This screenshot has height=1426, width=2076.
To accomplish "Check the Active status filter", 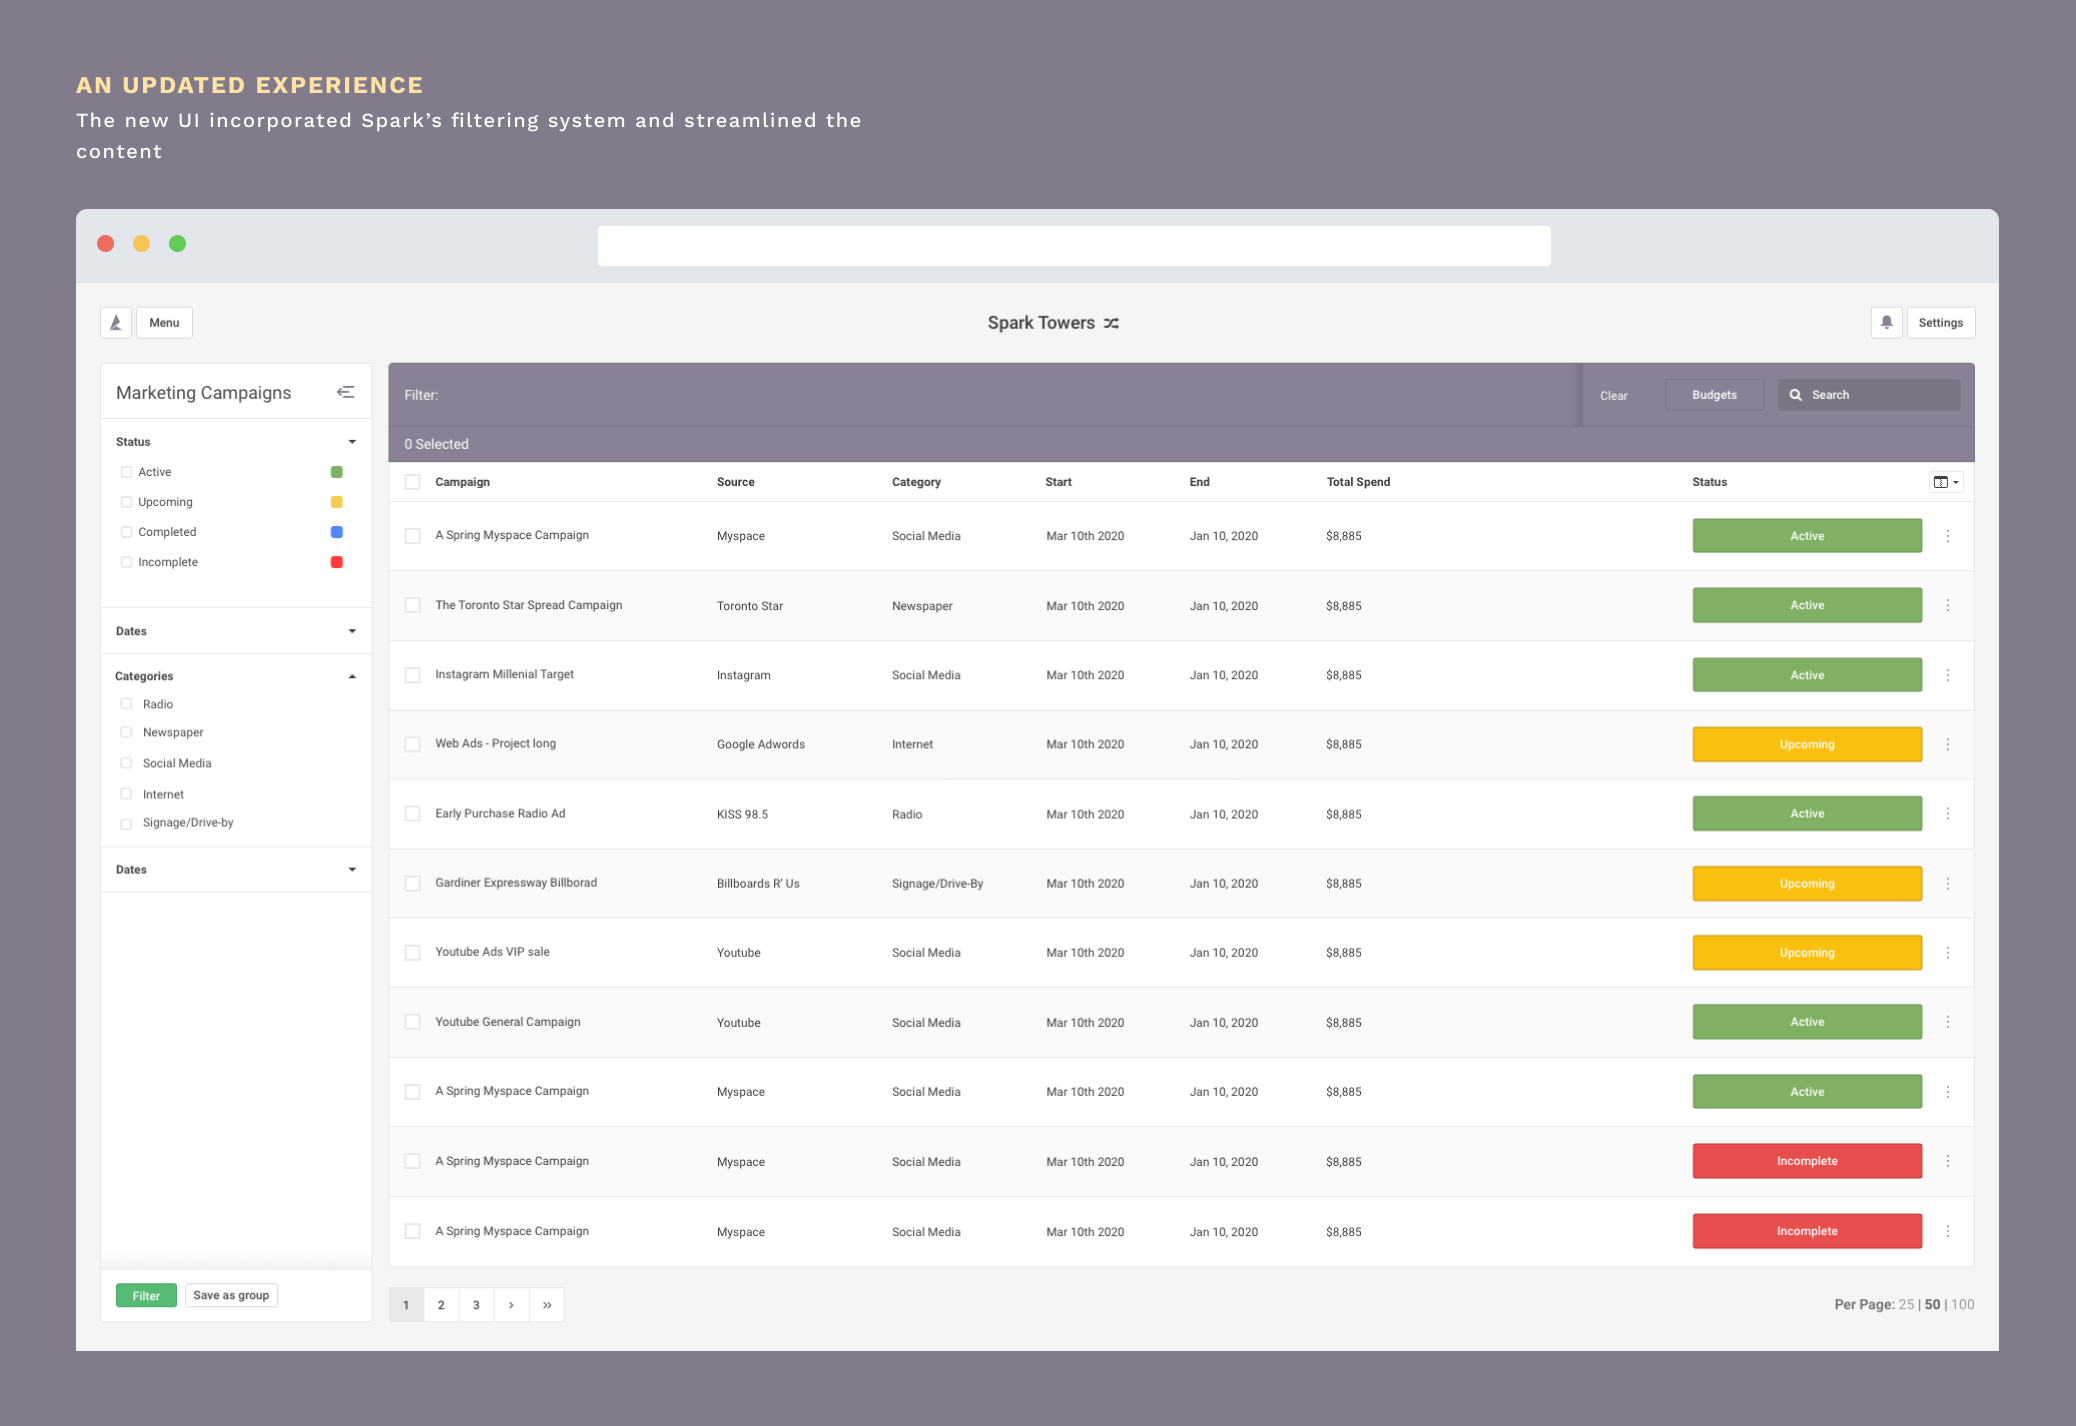I will point(126,472).
